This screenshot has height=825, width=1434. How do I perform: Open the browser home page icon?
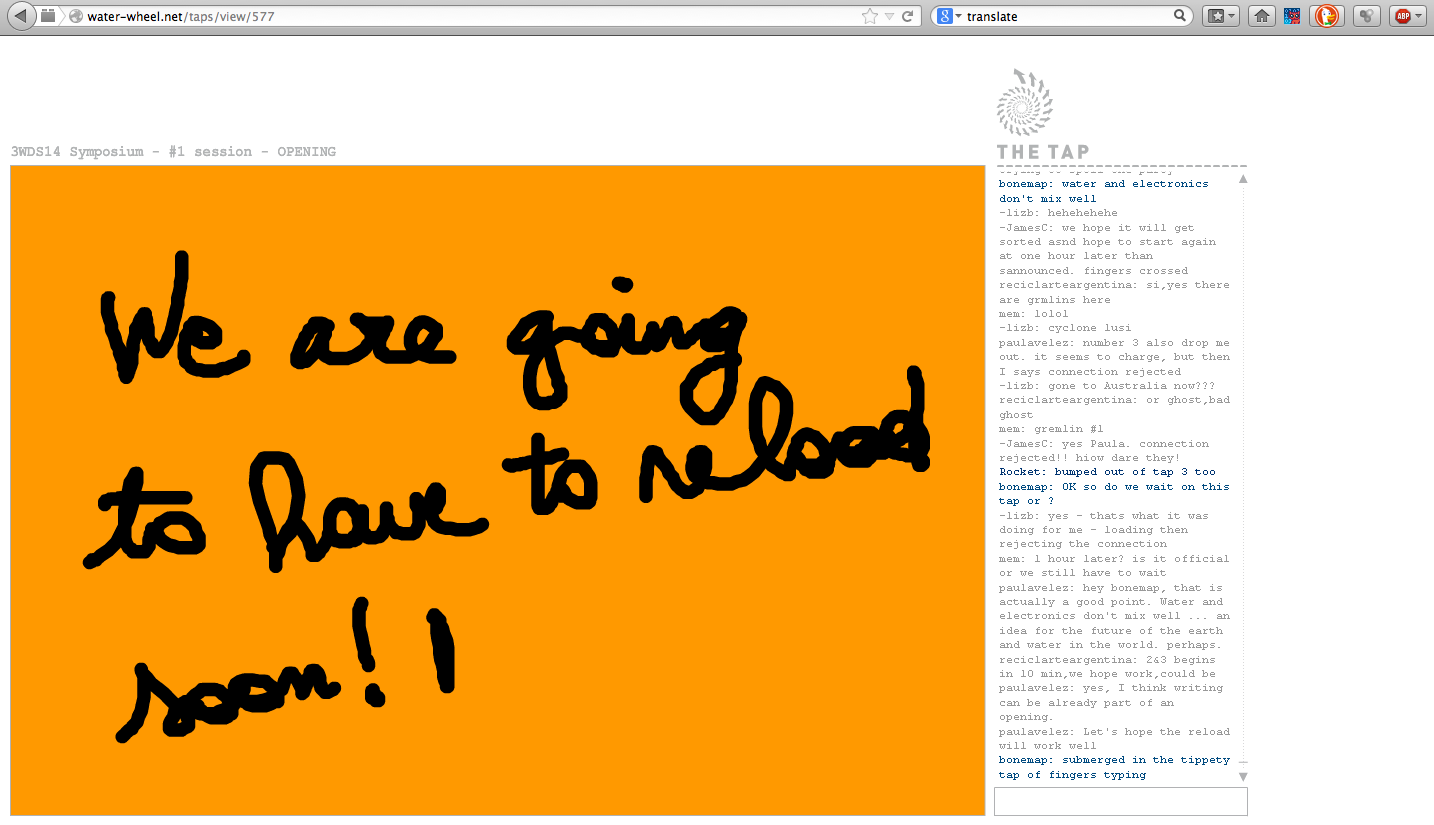click(1262, 16)
